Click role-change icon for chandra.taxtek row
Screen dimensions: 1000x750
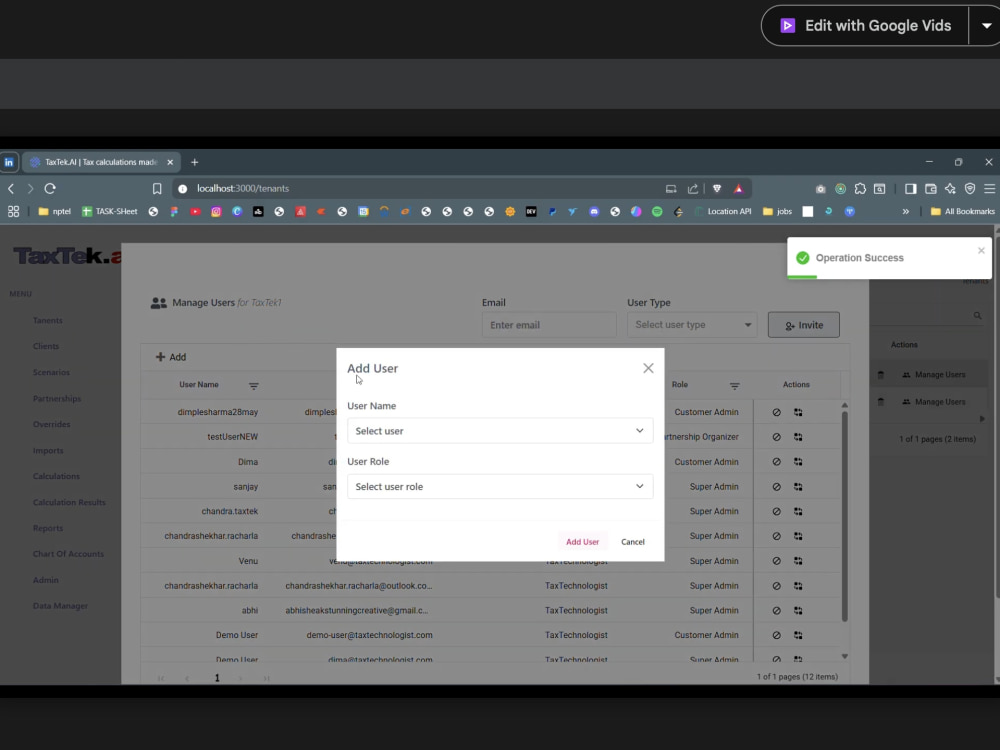point(798,511)
